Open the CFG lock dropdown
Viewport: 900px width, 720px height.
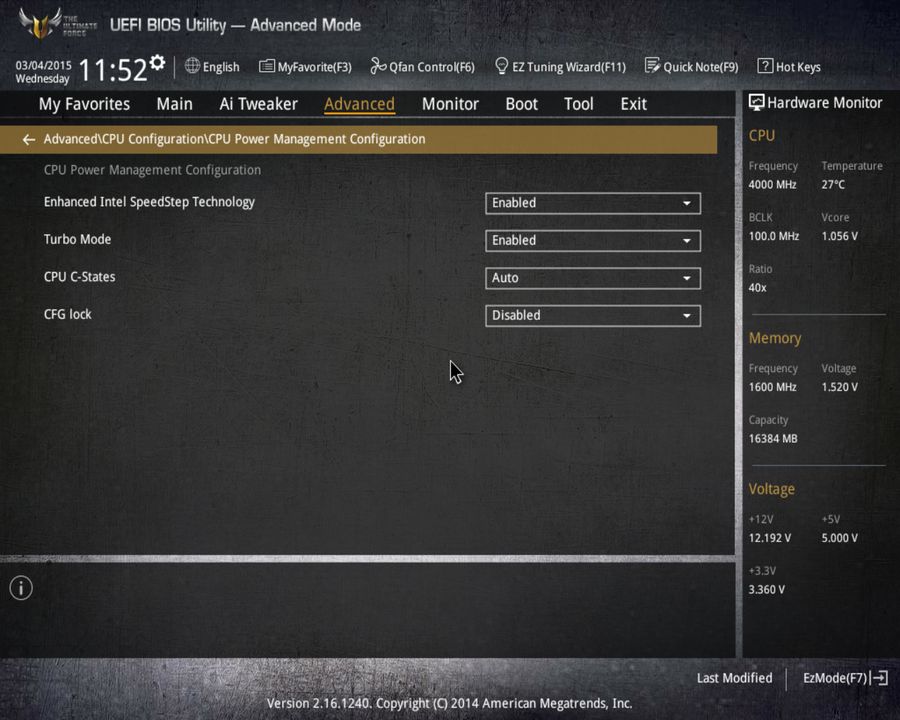click(593, 316)
